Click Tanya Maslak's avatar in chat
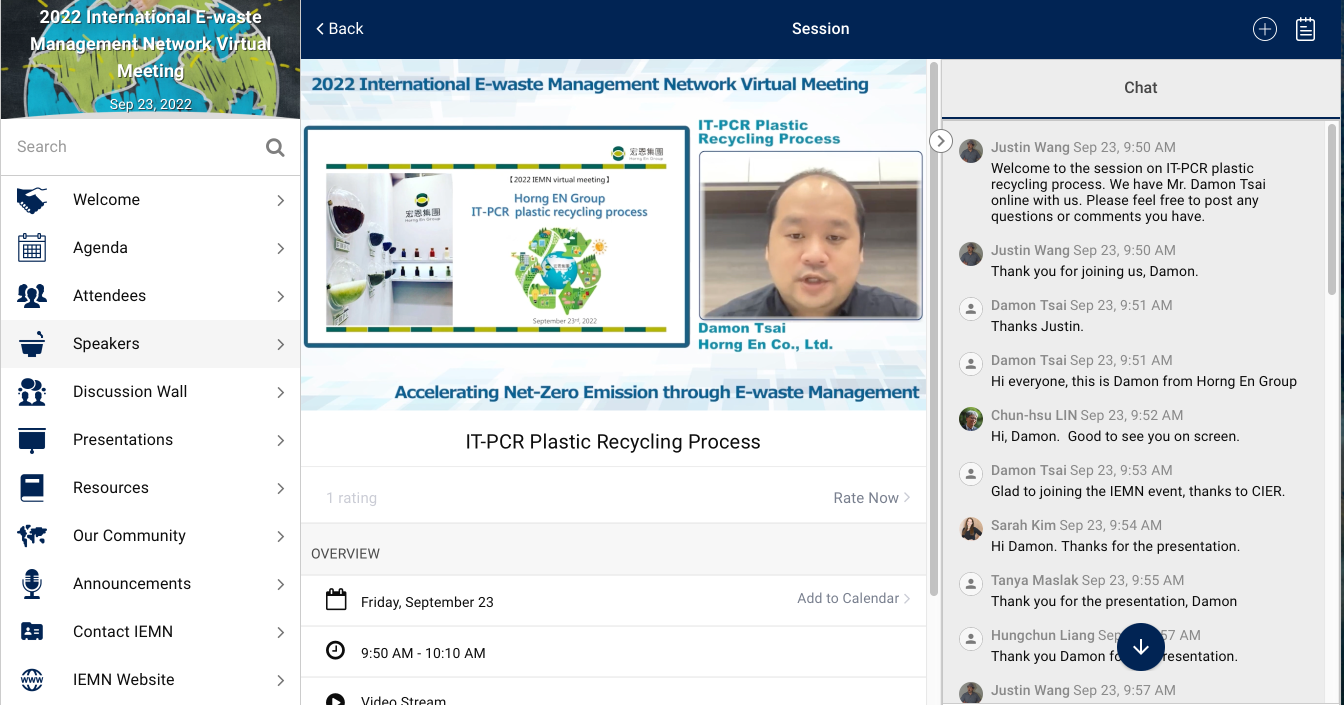The height and width of the screenshot is (705, 1344). [970, 584]
